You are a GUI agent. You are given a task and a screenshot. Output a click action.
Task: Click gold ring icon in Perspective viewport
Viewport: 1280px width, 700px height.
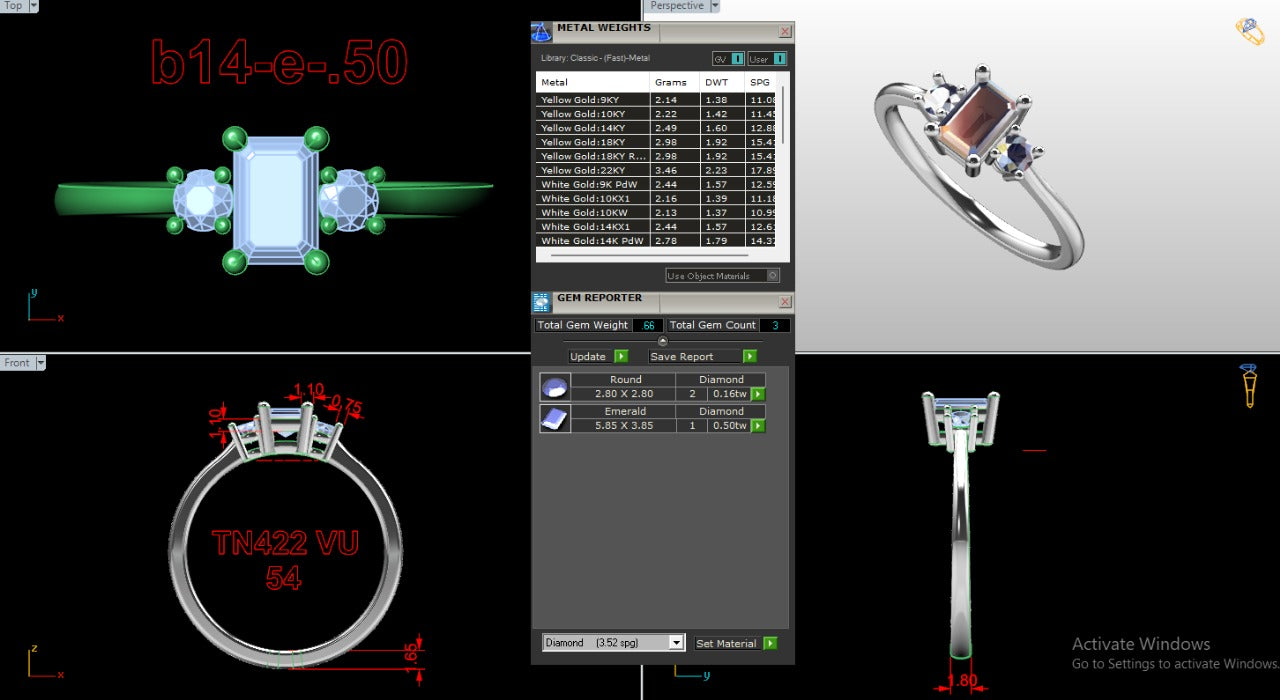[x=1250, y=31]
